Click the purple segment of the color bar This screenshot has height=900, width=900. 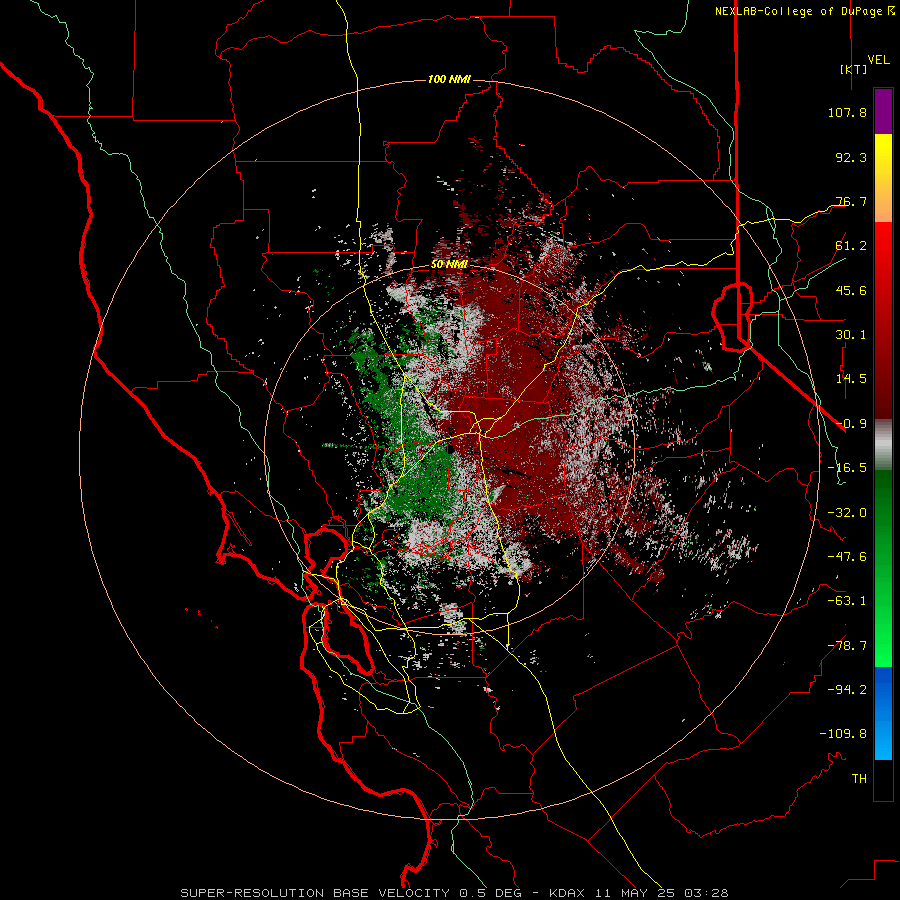pyautogui.click(x=883, y=111)
